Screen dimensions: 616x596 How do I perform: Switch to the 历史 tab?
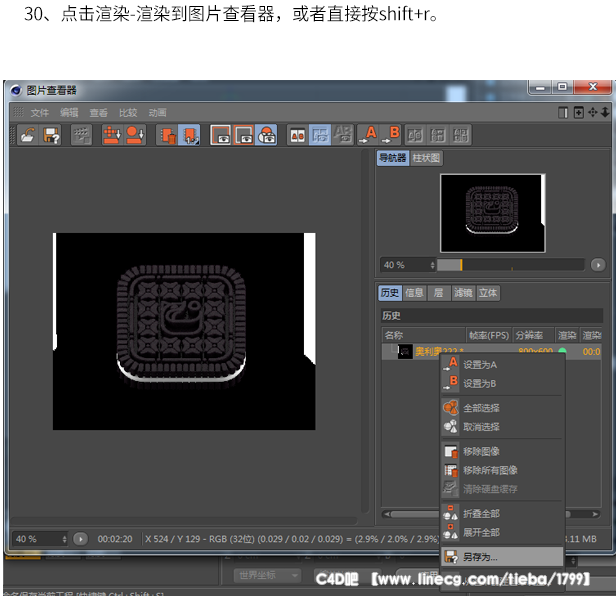[x=390, y=293]
